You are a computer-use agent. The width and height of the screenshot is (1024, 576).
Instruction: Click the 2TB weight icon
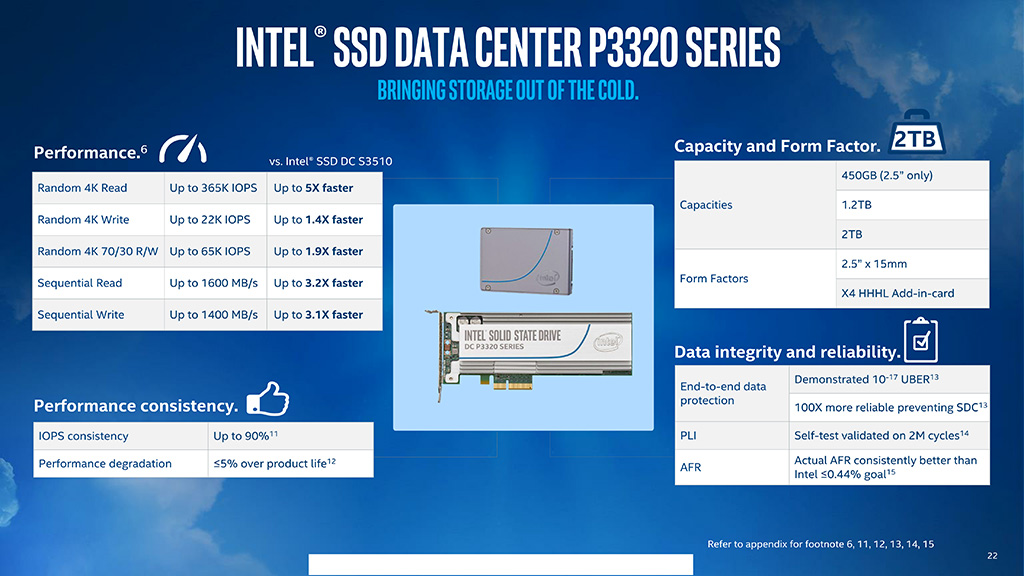[x=913, y=137]
